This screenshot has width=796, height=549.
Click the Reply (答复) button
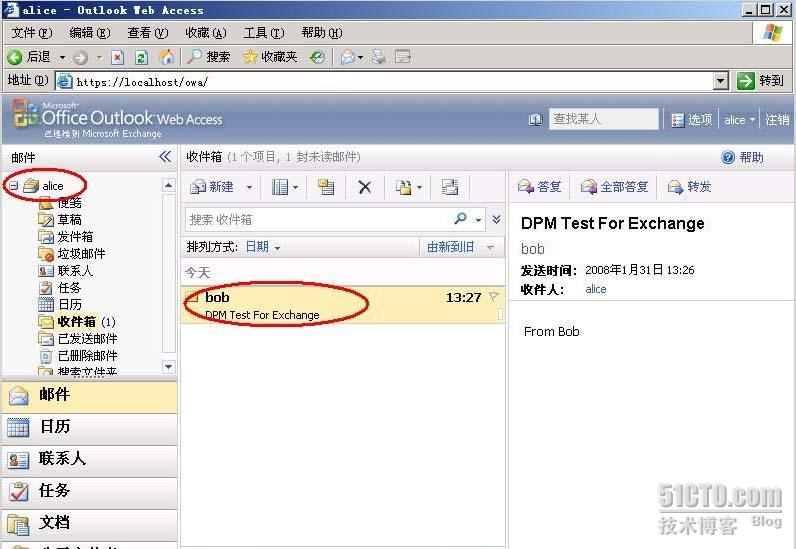point(539,187)
